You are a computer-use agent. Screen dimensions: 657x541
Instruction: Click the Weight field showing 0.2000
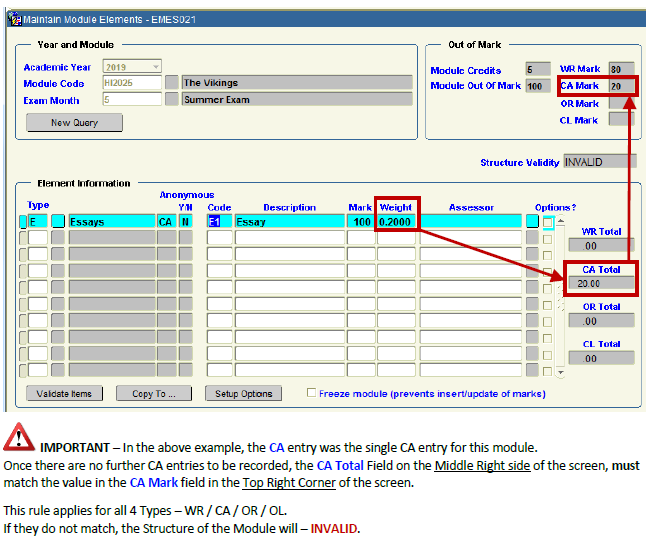point(396,222)
